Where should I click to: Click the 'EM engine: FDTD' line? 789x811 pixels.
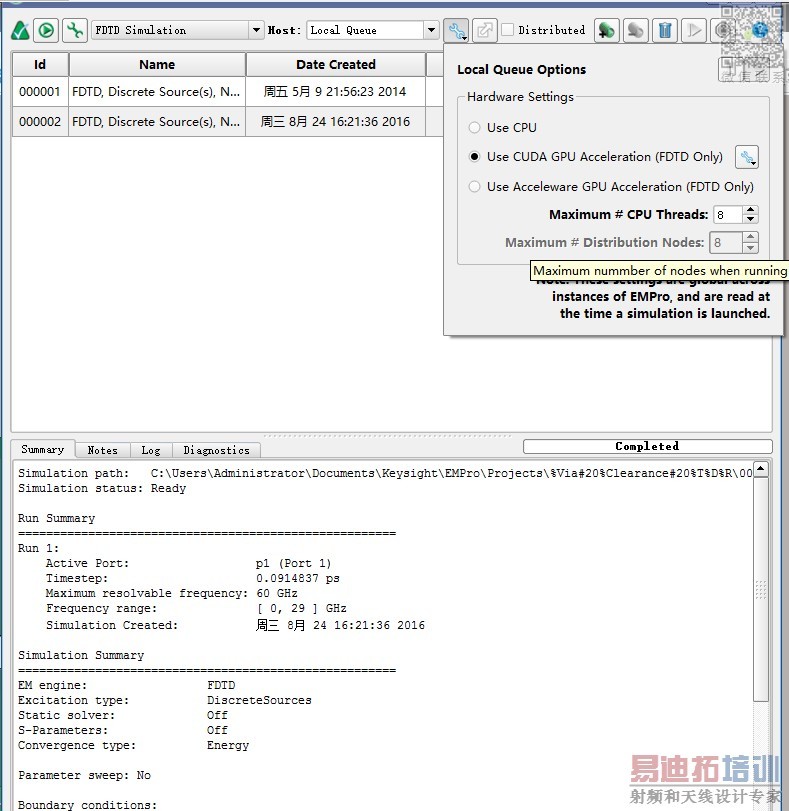point(127,685)
